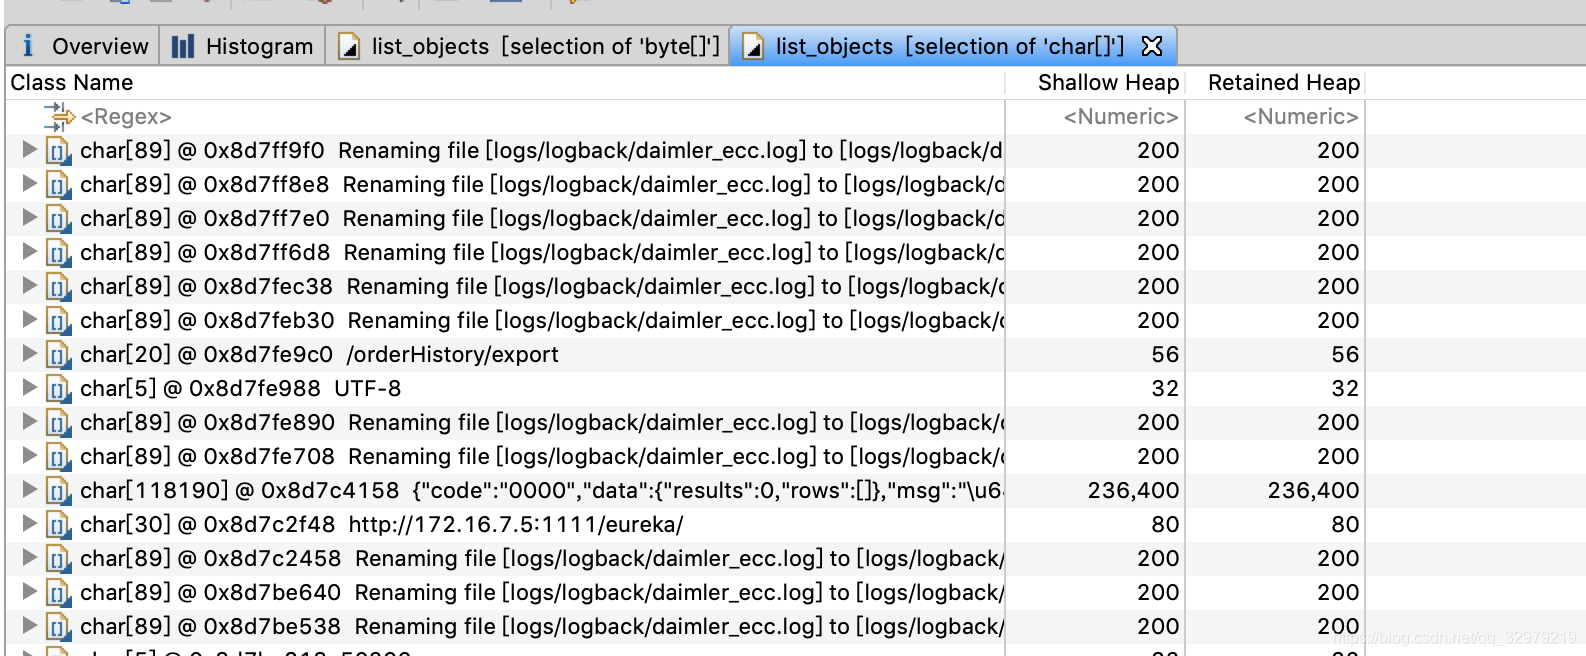Click the array icon for char[89] @ 0x8d7ff9f0
1586x656 pixels.
[59, 151]
